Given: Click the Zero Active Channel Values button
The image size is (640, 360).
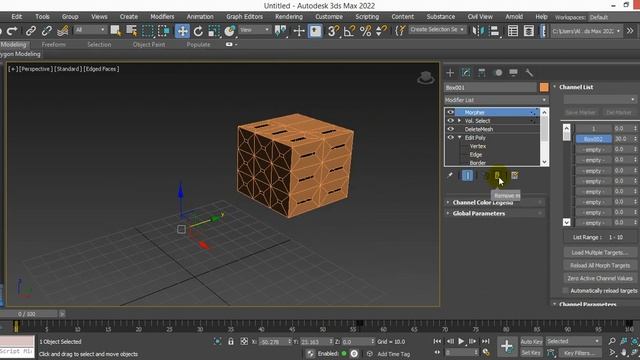Looking at the screenshot, I should click(600, 278).
